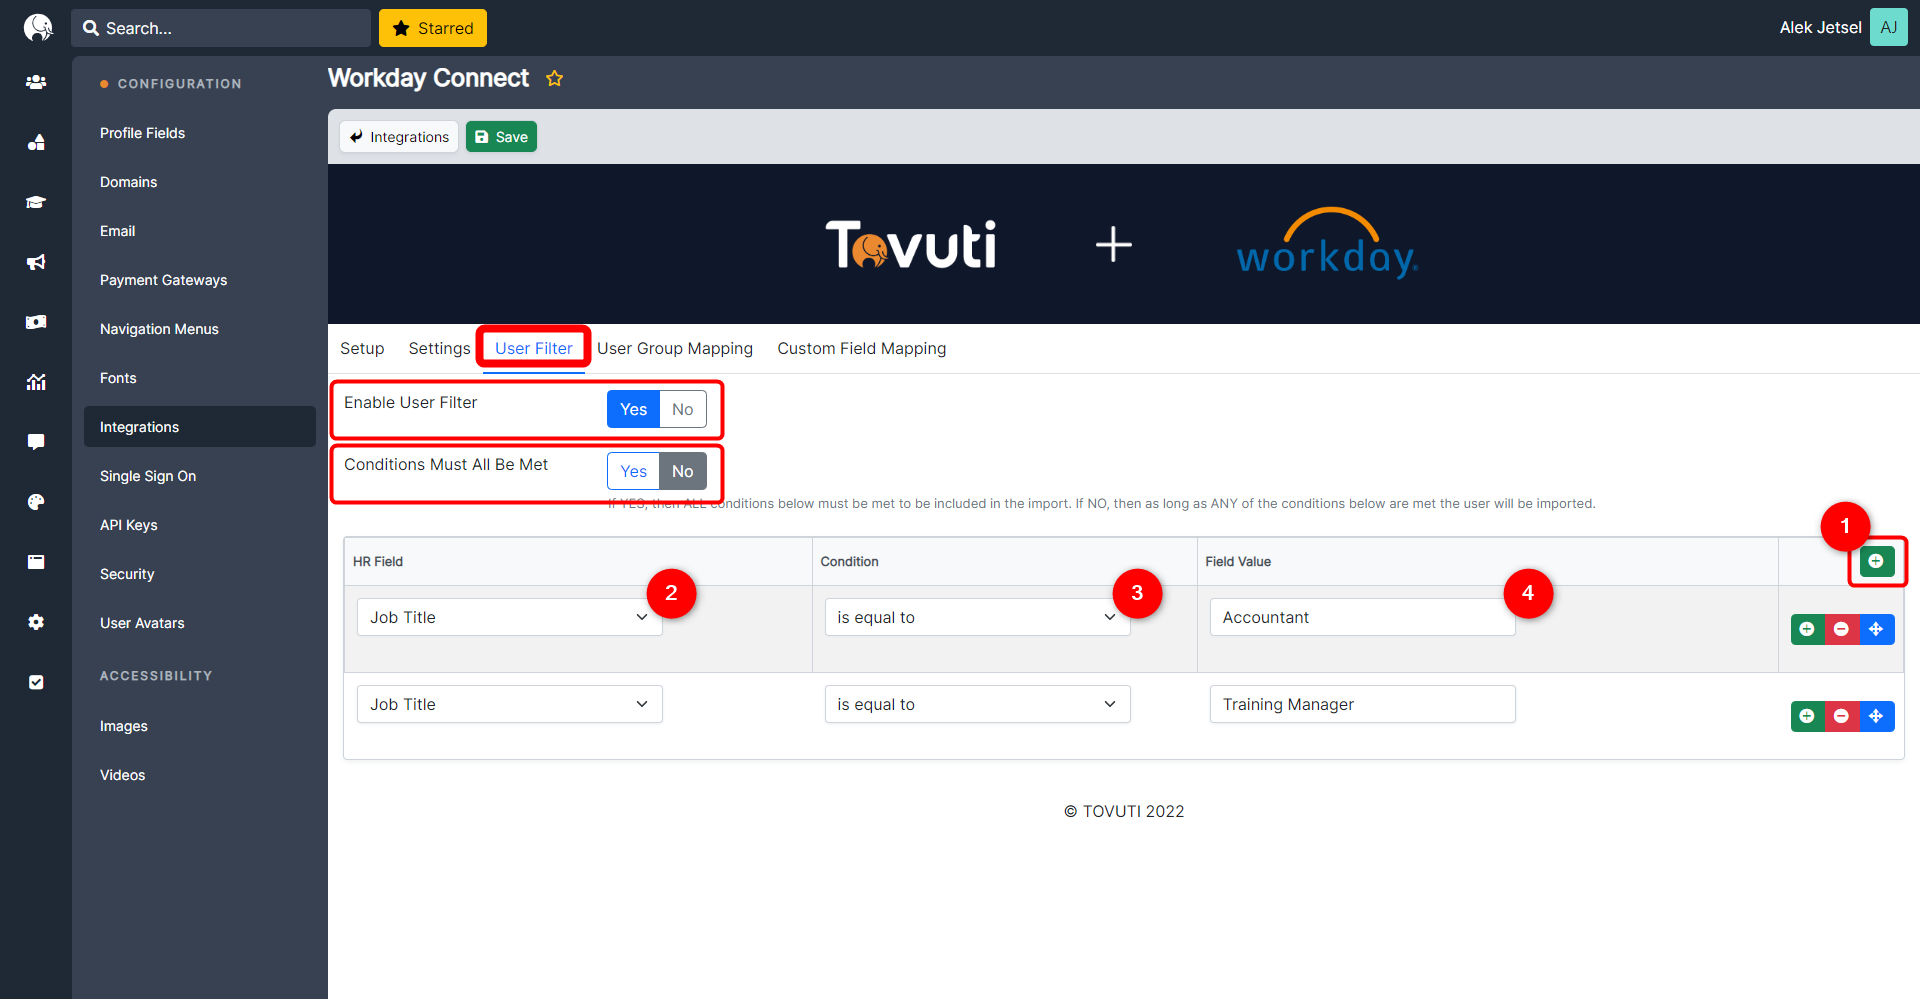This screenshot has width=1920, height=999.
Task: Open Domains in sidebar
Action: pos(200,182)
